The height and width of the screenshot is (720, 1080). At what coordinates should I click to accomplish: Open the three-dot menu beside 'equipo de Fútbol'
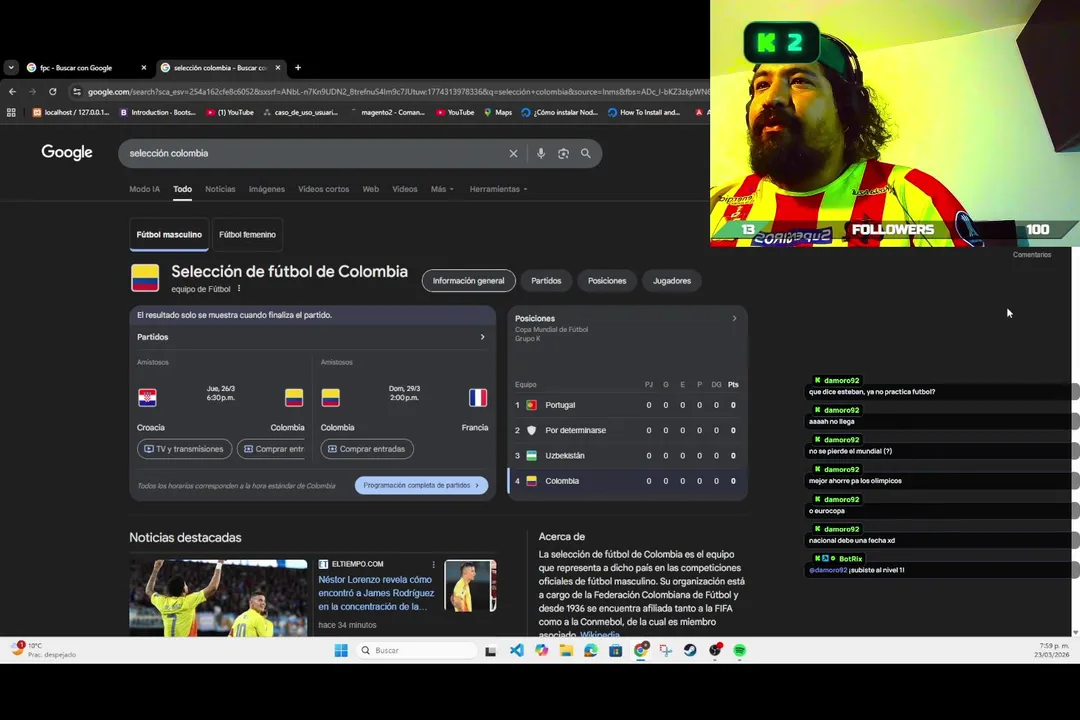(239, 289)
